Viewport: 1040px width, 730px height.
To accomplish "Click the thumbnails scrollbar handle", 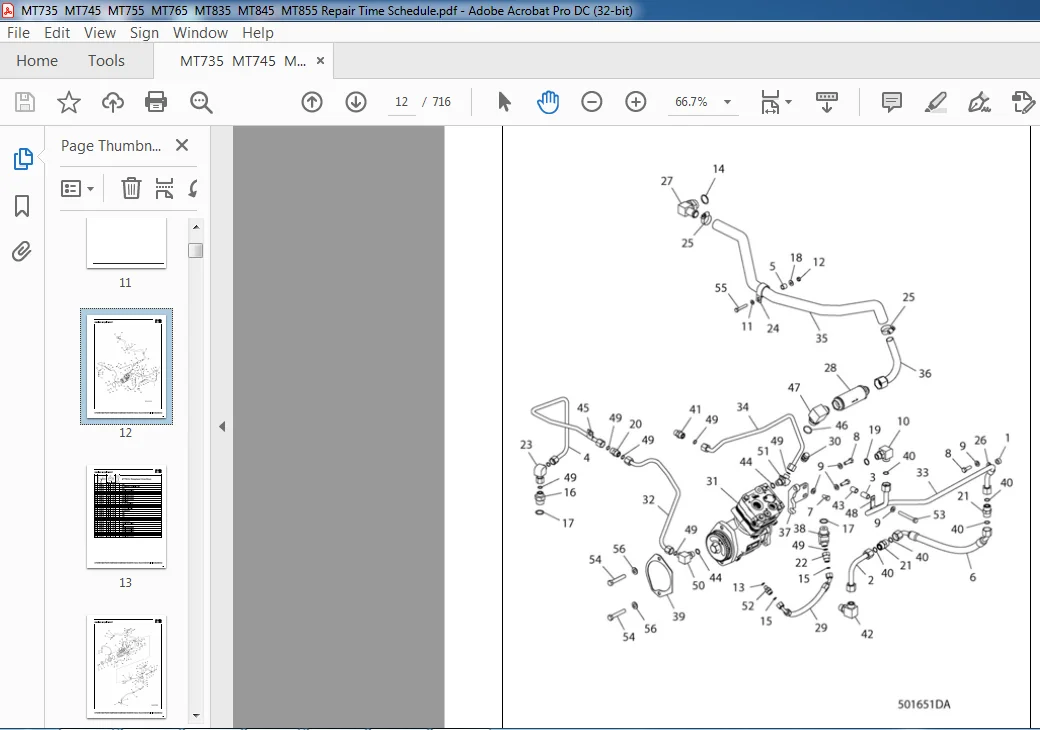I will 195,251.
